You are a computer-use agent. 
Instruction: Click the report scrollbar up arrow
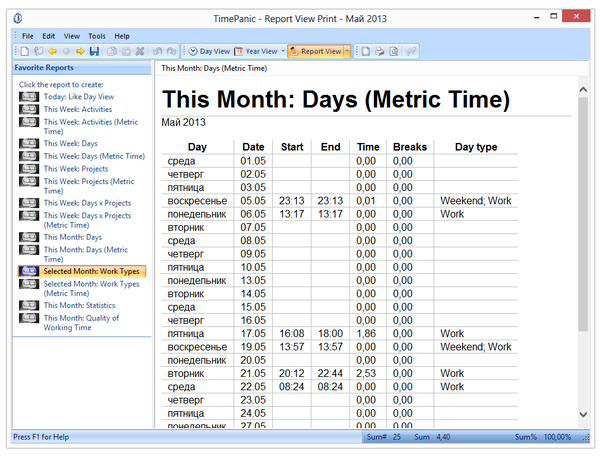point(583,90)
